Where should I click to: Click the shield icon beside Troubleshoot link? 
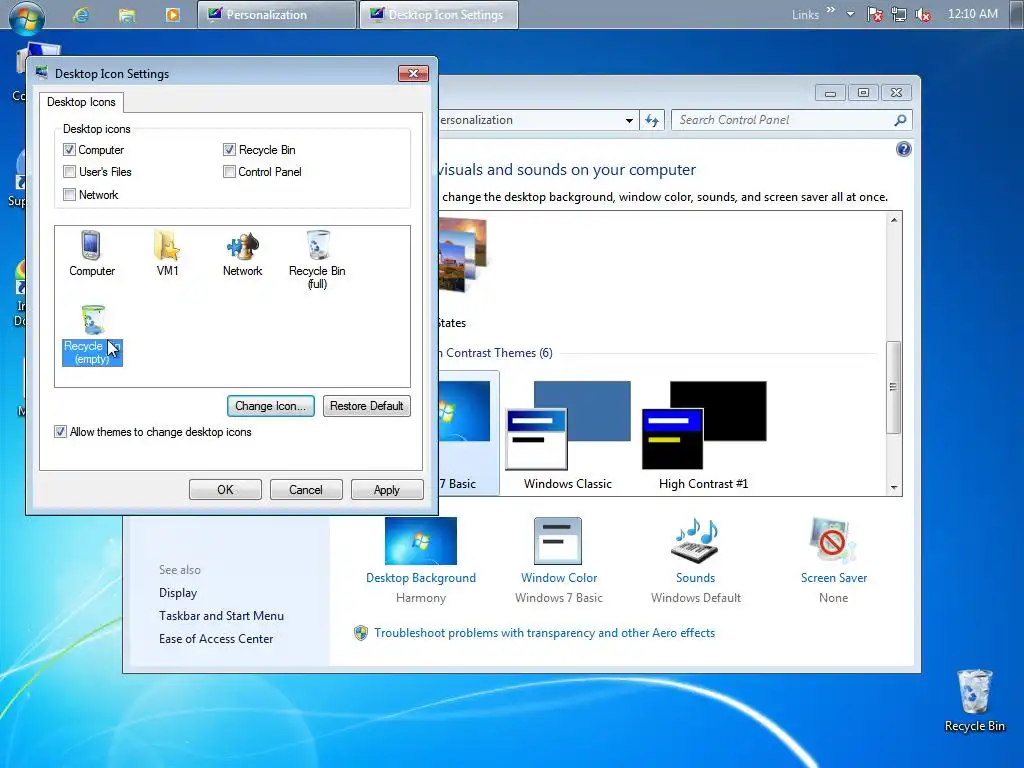point(360,633)
